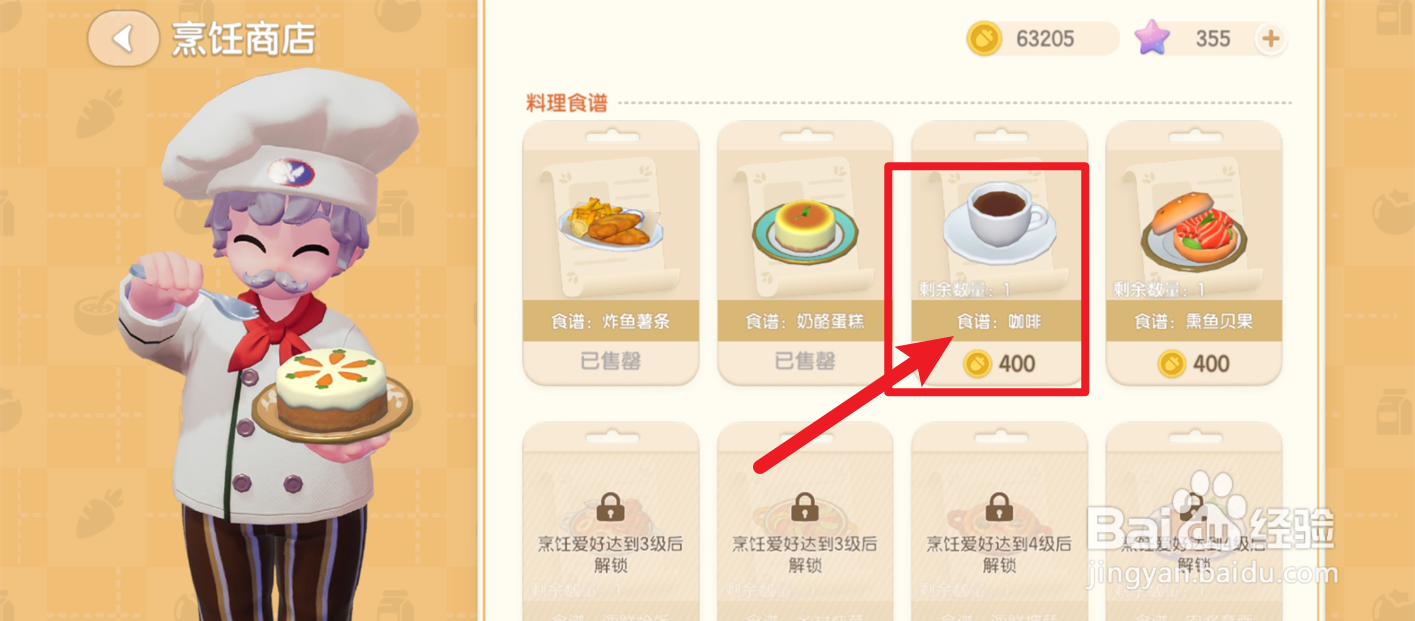Tap the 63205 coin balance display
1415x621 pixels.
(1043, 39)
